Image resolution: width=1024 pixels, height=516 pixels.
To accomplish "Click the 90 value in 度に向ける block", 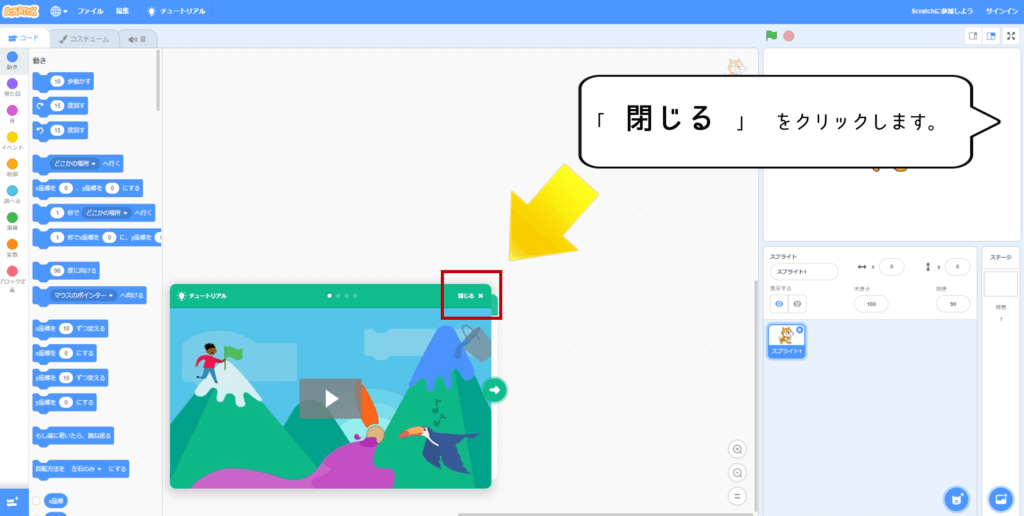I will pyautogui.click(x=57, y=270).
